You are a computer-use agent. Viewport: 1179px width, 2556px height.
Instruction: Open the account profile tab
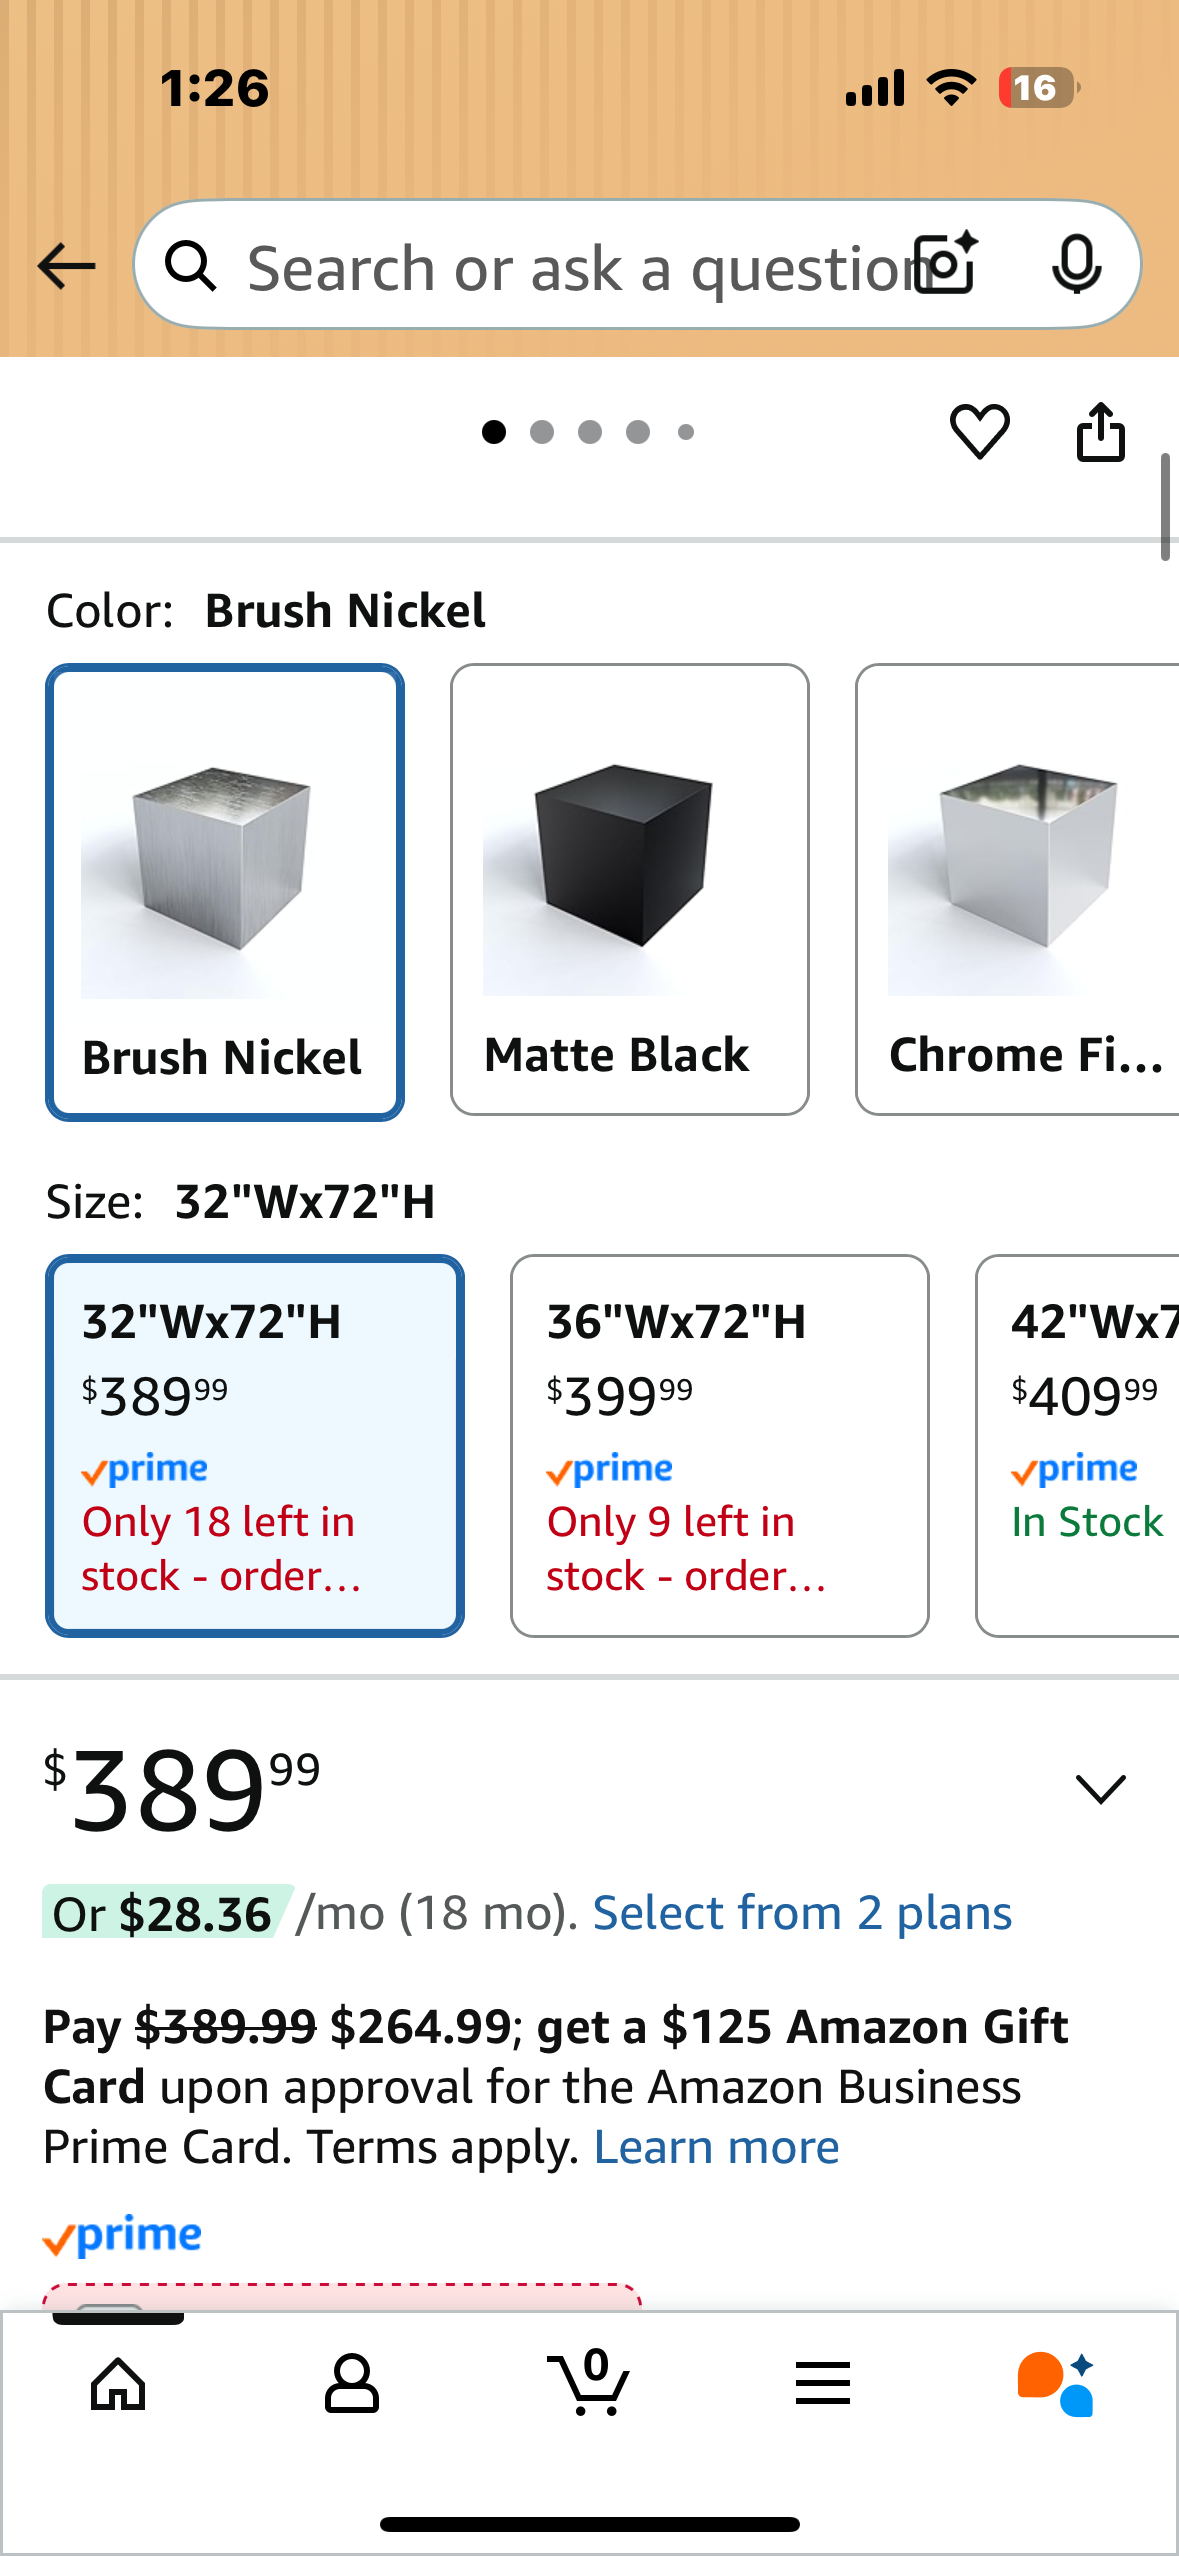(x=351, y=2384)
